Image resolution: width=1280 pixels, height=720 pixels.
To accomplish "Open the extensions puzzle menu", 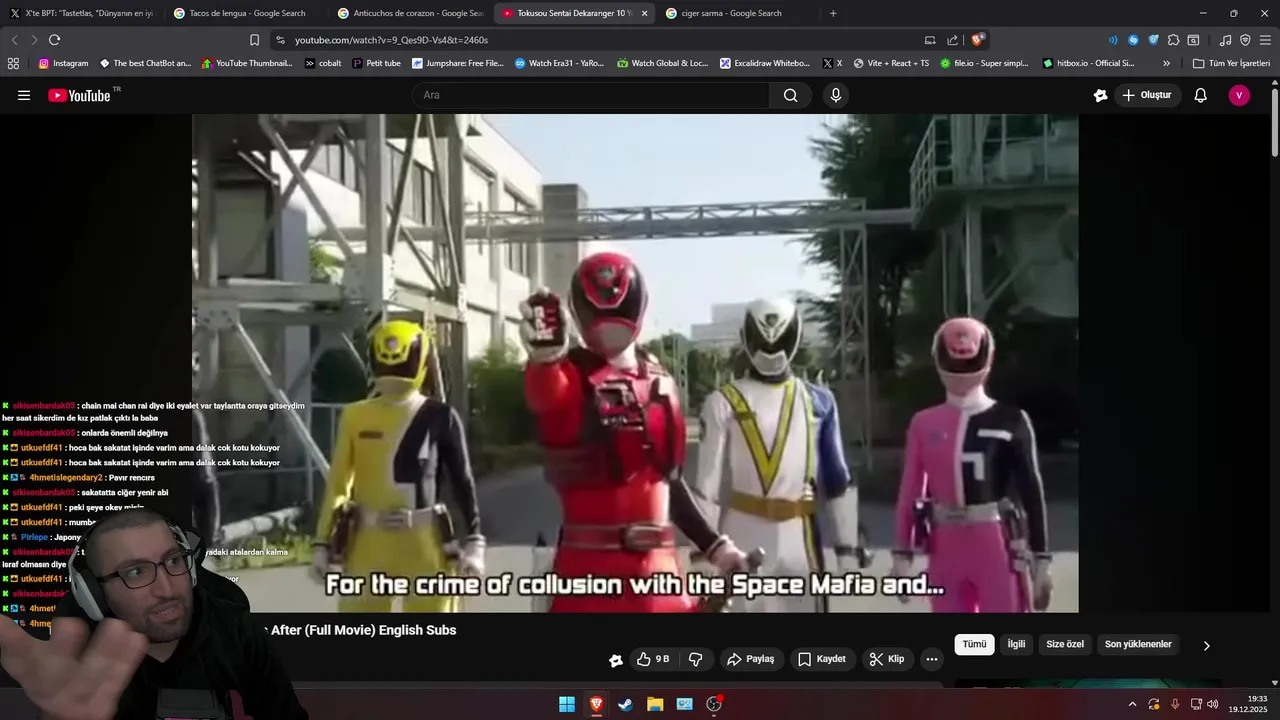I will pyautogui.click(x=1173, y=40).
